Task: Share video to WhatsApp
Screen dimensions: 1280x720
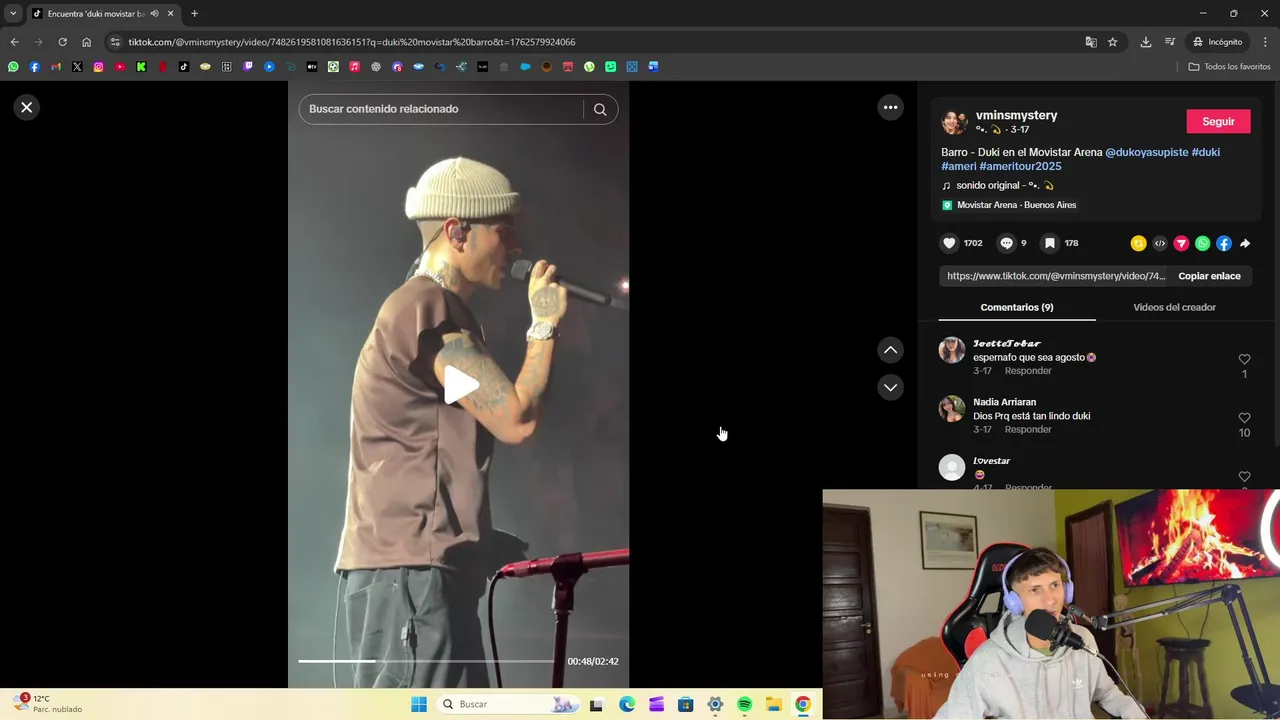Action: pyautogui.click(x=1202, y=243)
